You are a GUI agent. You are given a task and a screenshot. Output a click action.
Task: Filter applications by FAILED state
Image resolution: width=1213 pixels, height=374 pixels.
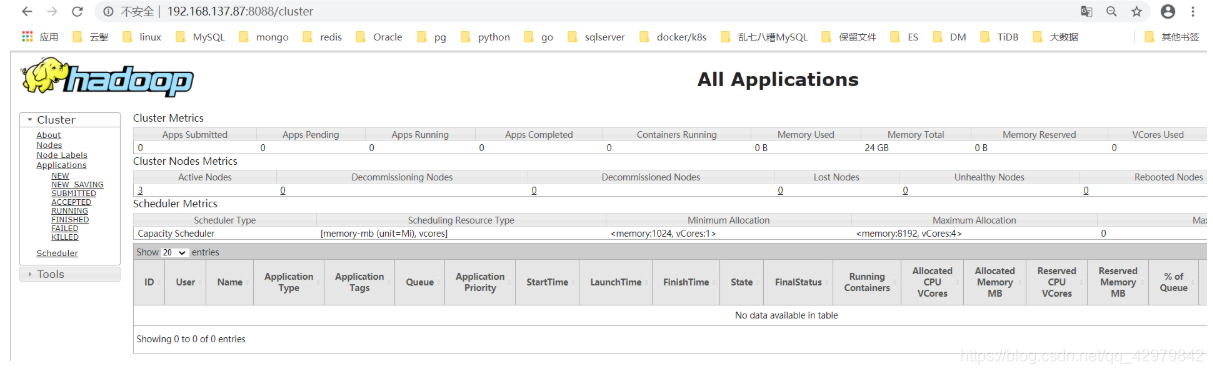pyautogui.click(x=64, y=229)
